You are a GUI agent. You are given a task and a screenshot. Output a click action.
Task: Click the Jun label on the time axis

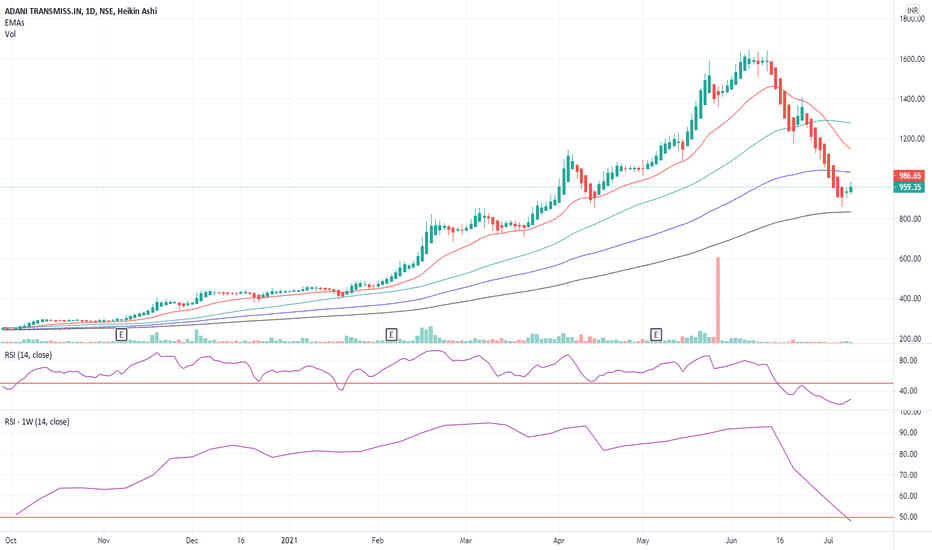click(731, 540)
